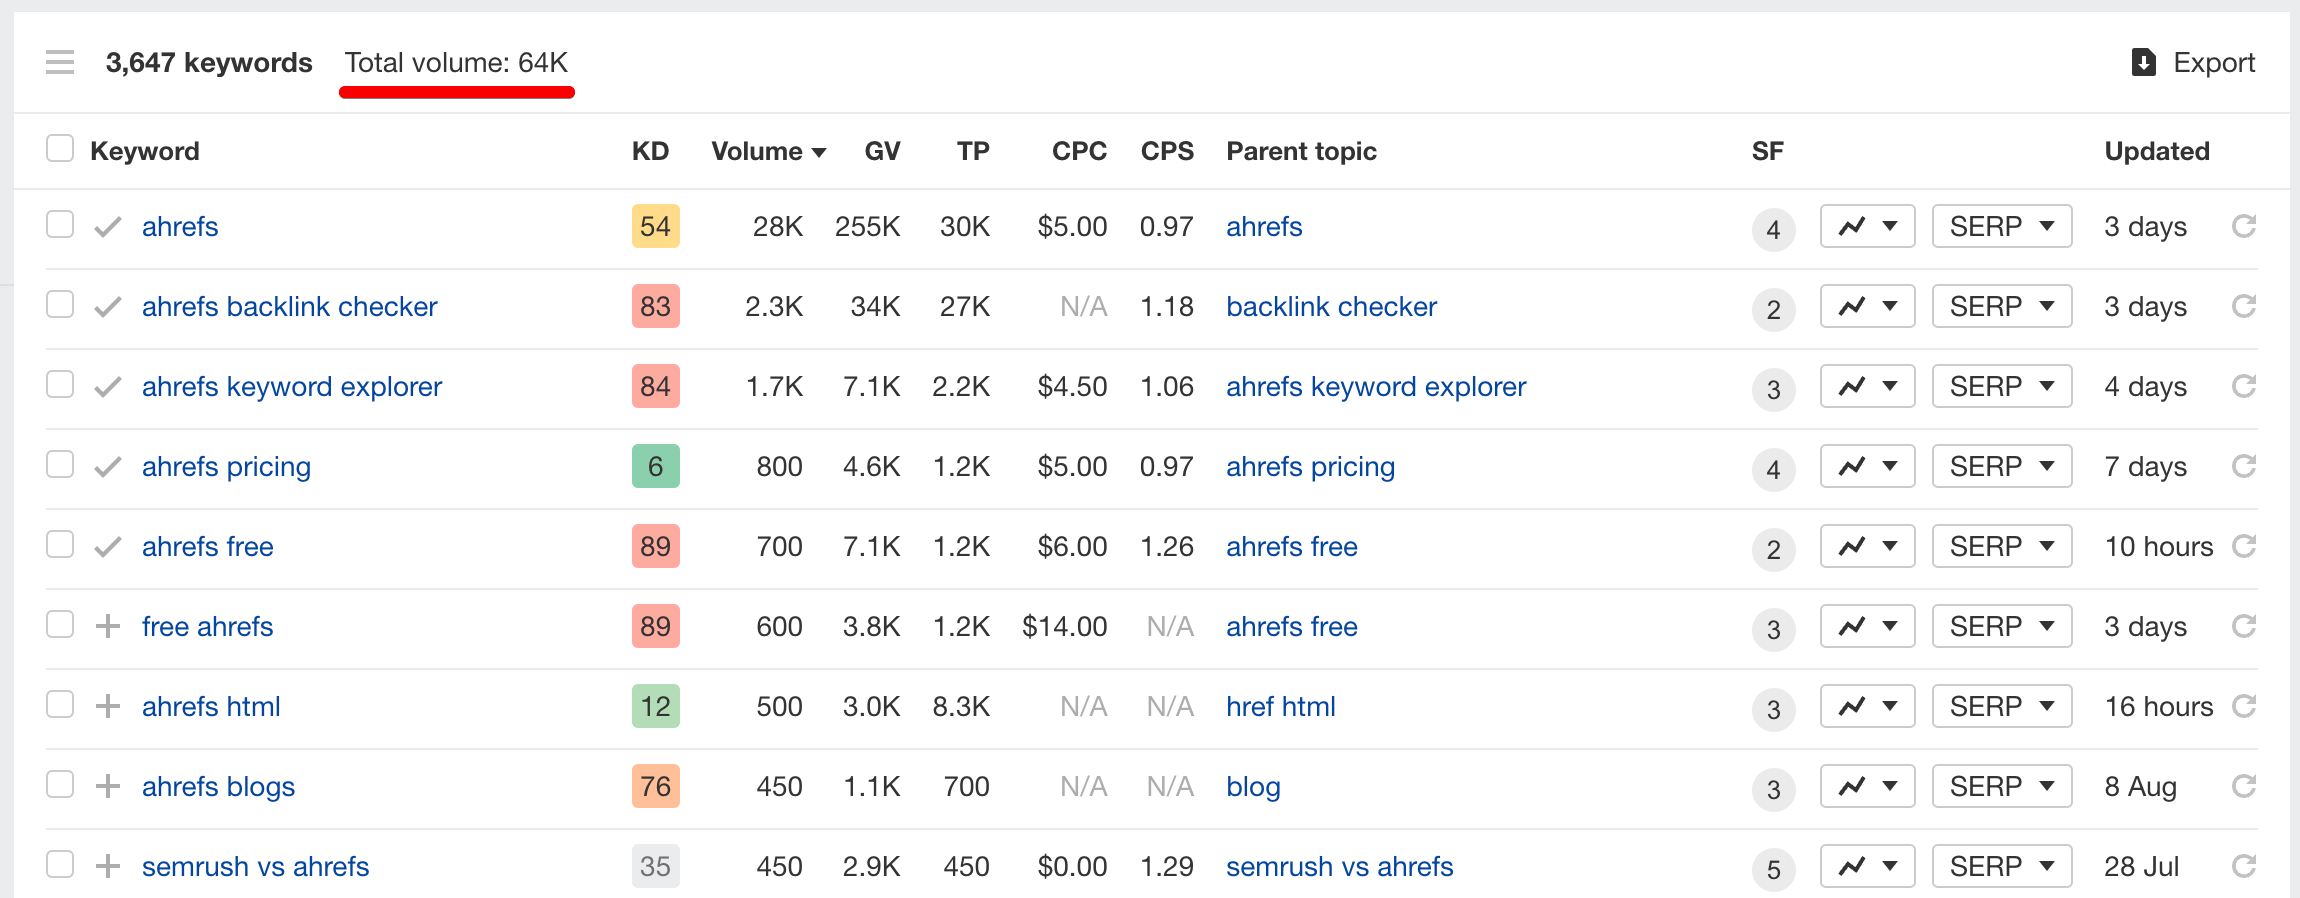The width and height of the screenshot is (2300, 898).
Task: Add 'ahrefs html' with plus icon
Action: tap(108, 706)
